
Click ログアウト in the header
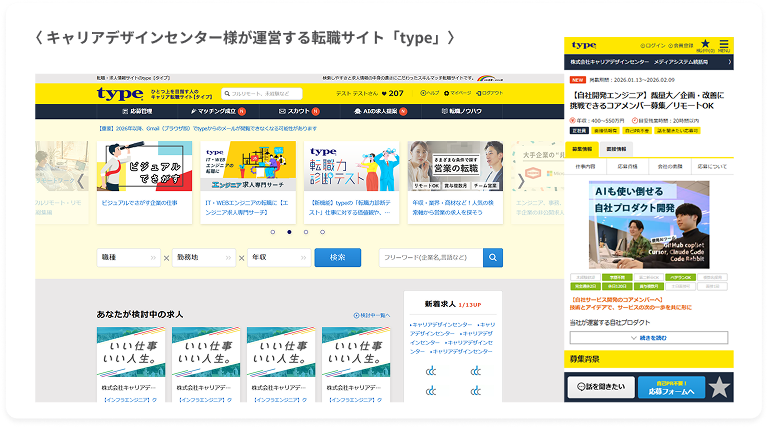(489, 93)
